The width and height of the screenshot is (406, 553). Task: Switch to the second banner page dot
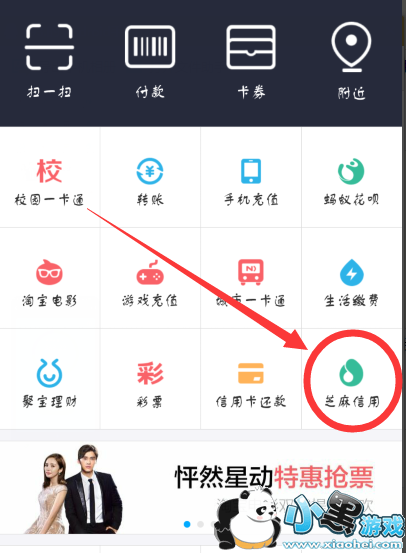[200, 524]
